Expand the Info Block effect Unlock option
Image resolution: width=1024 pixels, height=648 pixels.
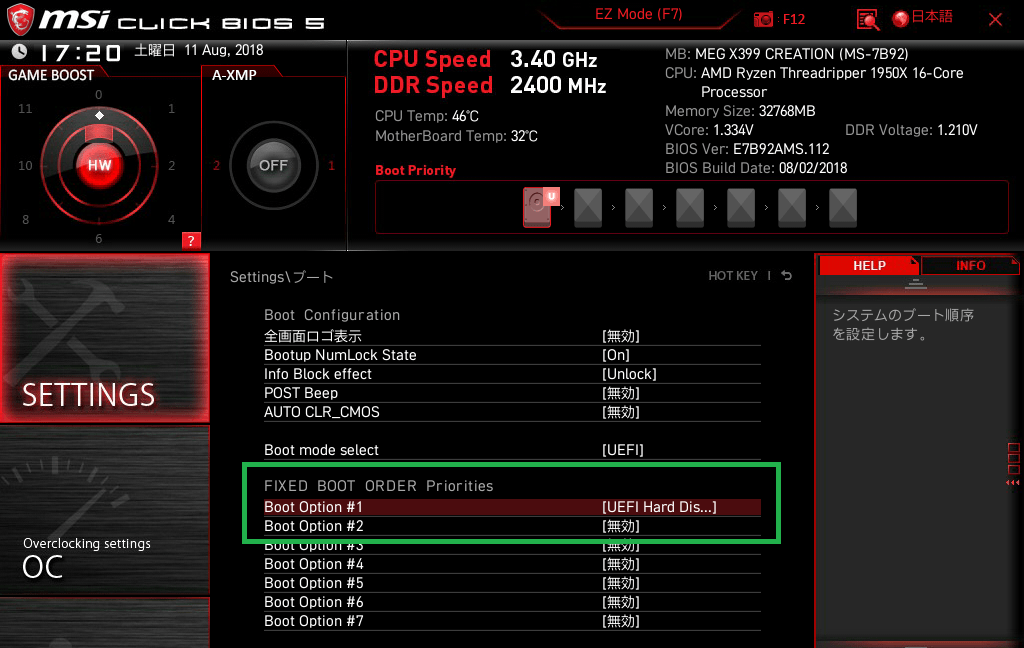(629, 374)
